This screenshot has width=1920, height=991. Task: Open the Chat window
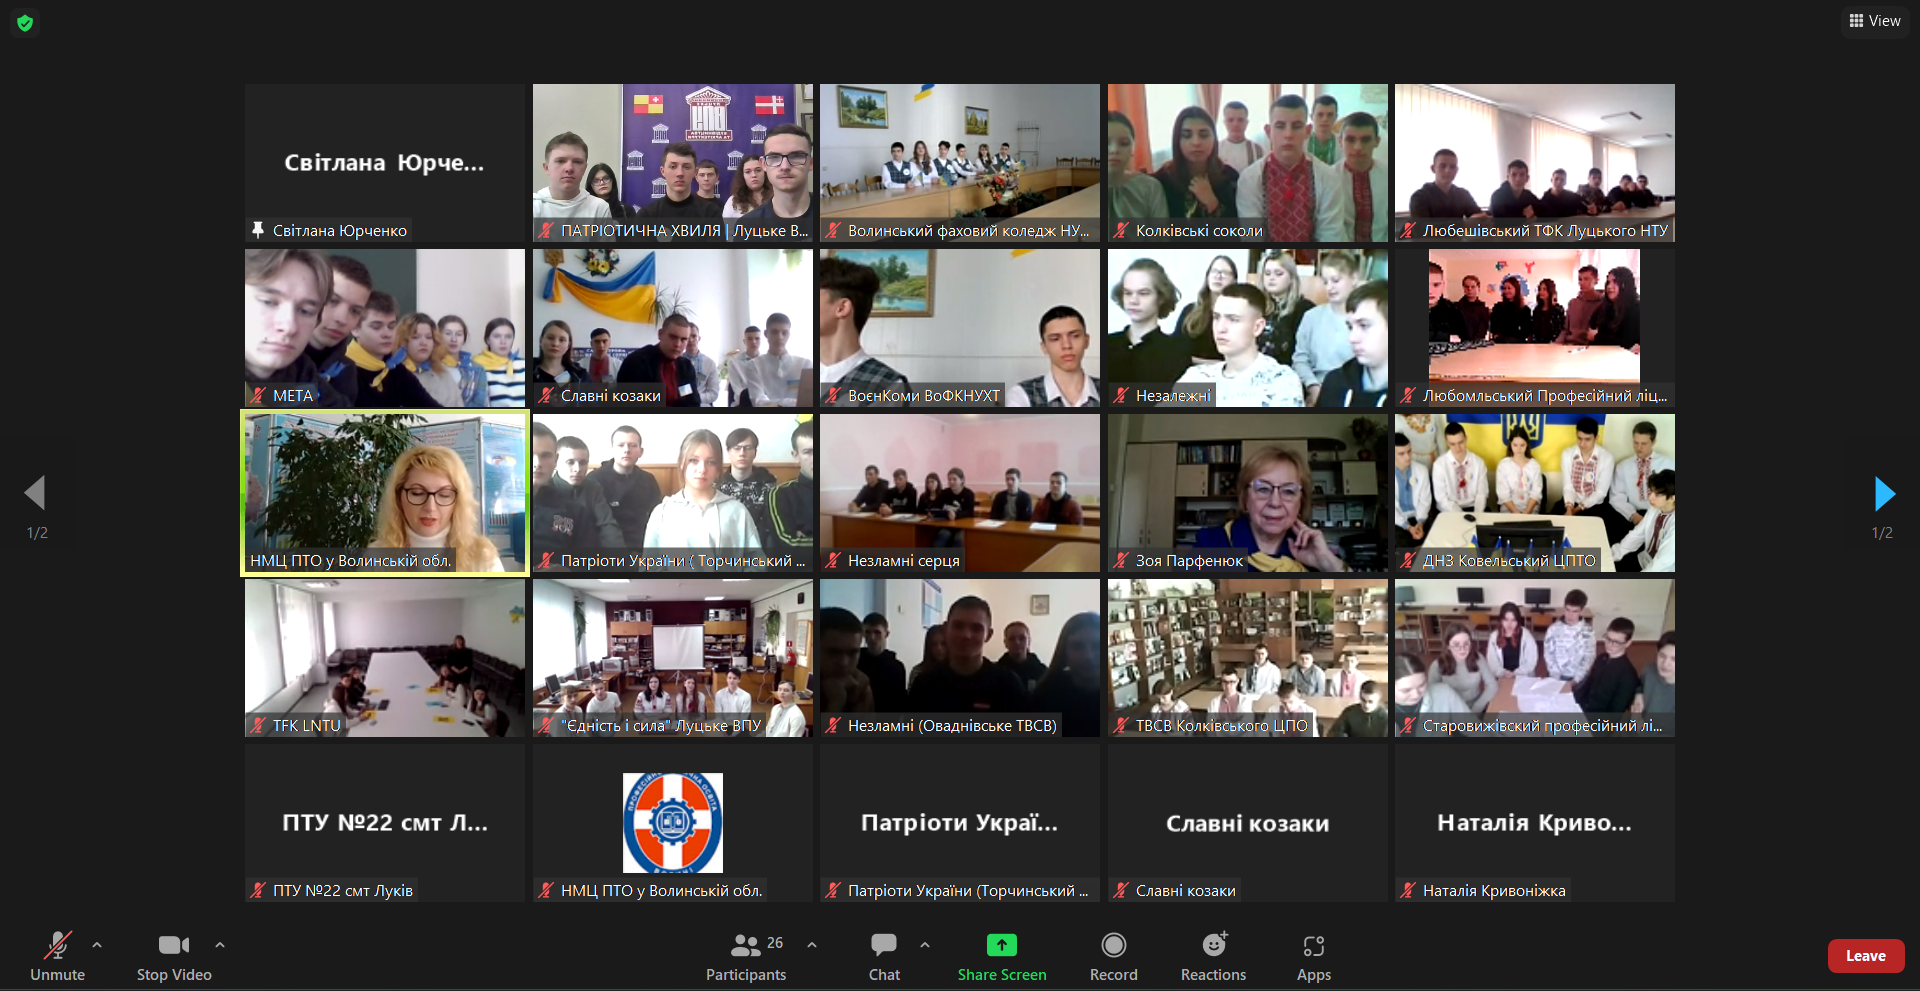click(x=883, y=957)
